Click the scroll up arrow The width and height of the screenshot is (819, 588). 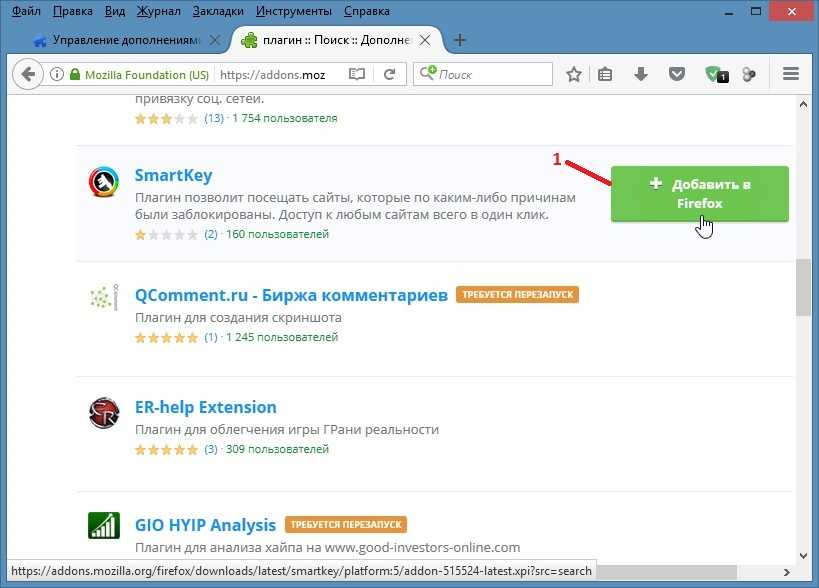(x=803, y=104)
